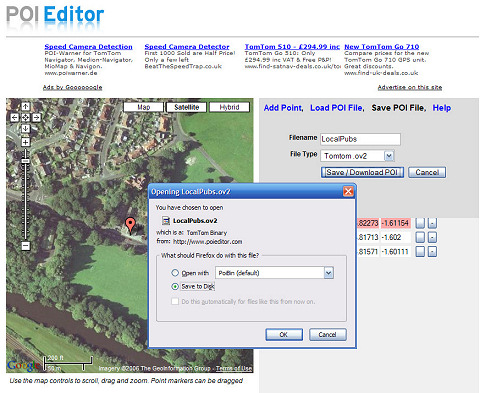Screen dimensions: 485x393
Task: Open the PoiBin (default) application dropdown
Action: coord(328,273)
